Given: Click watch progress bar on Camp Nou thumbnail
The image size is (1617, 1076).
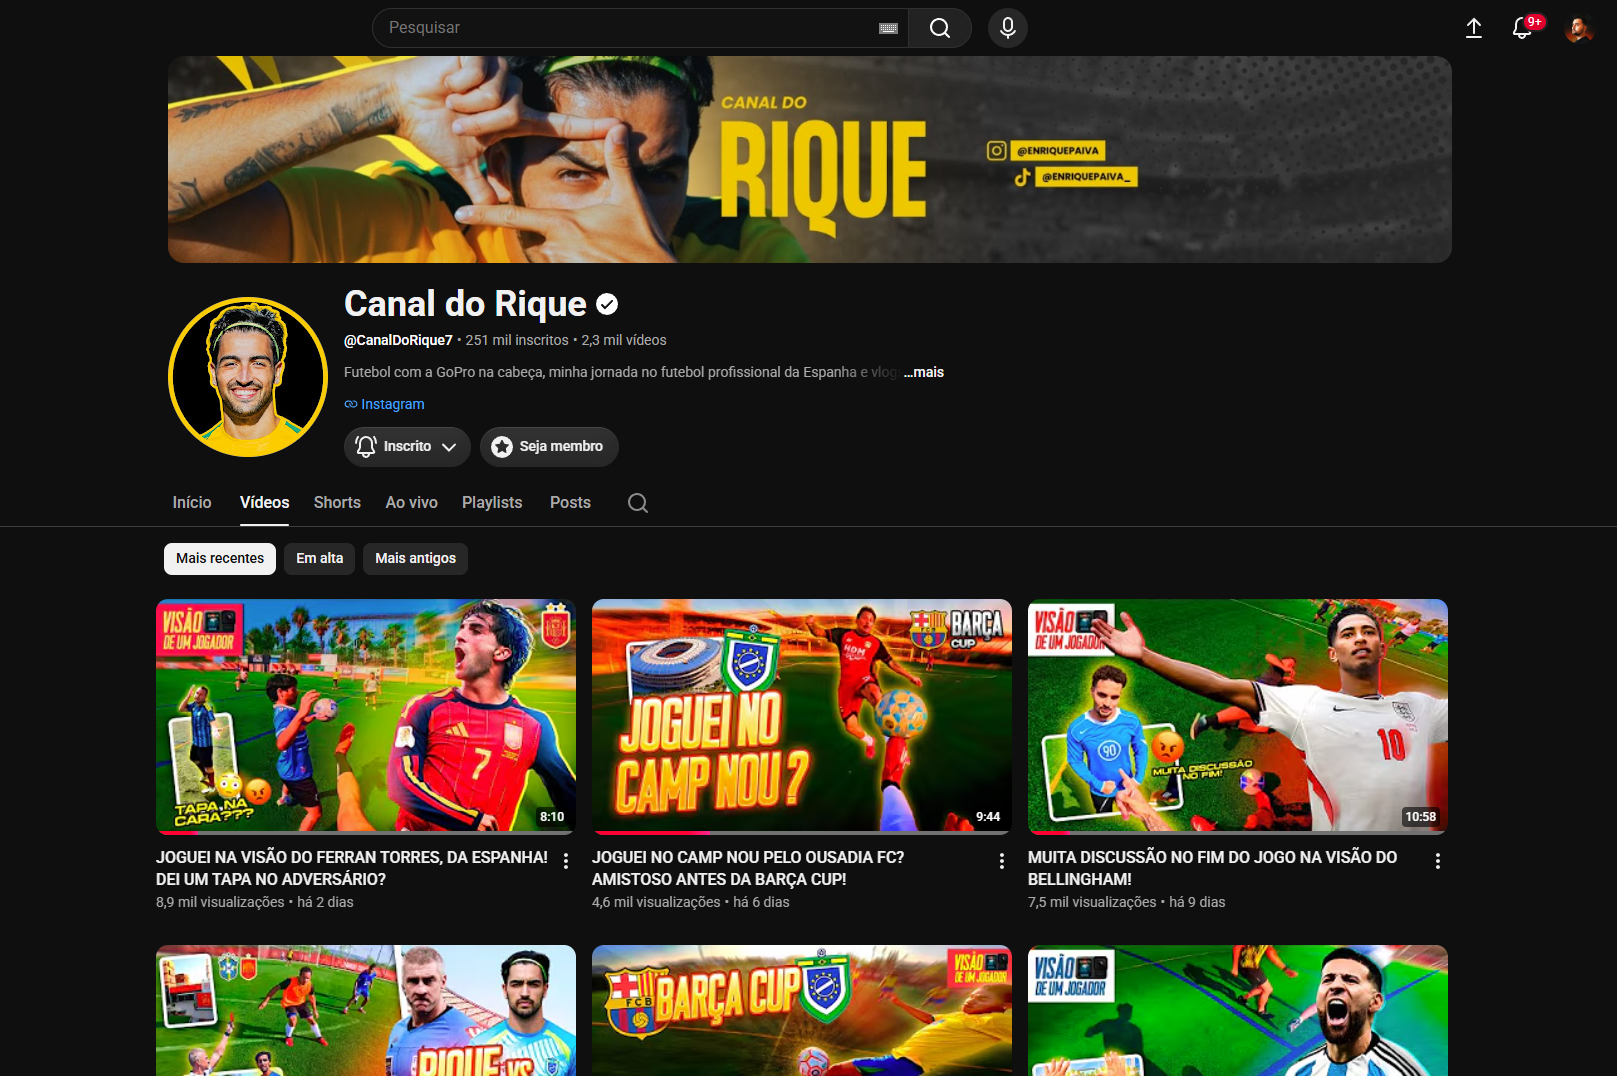Looking at the screenshot, I should point(802,832).
